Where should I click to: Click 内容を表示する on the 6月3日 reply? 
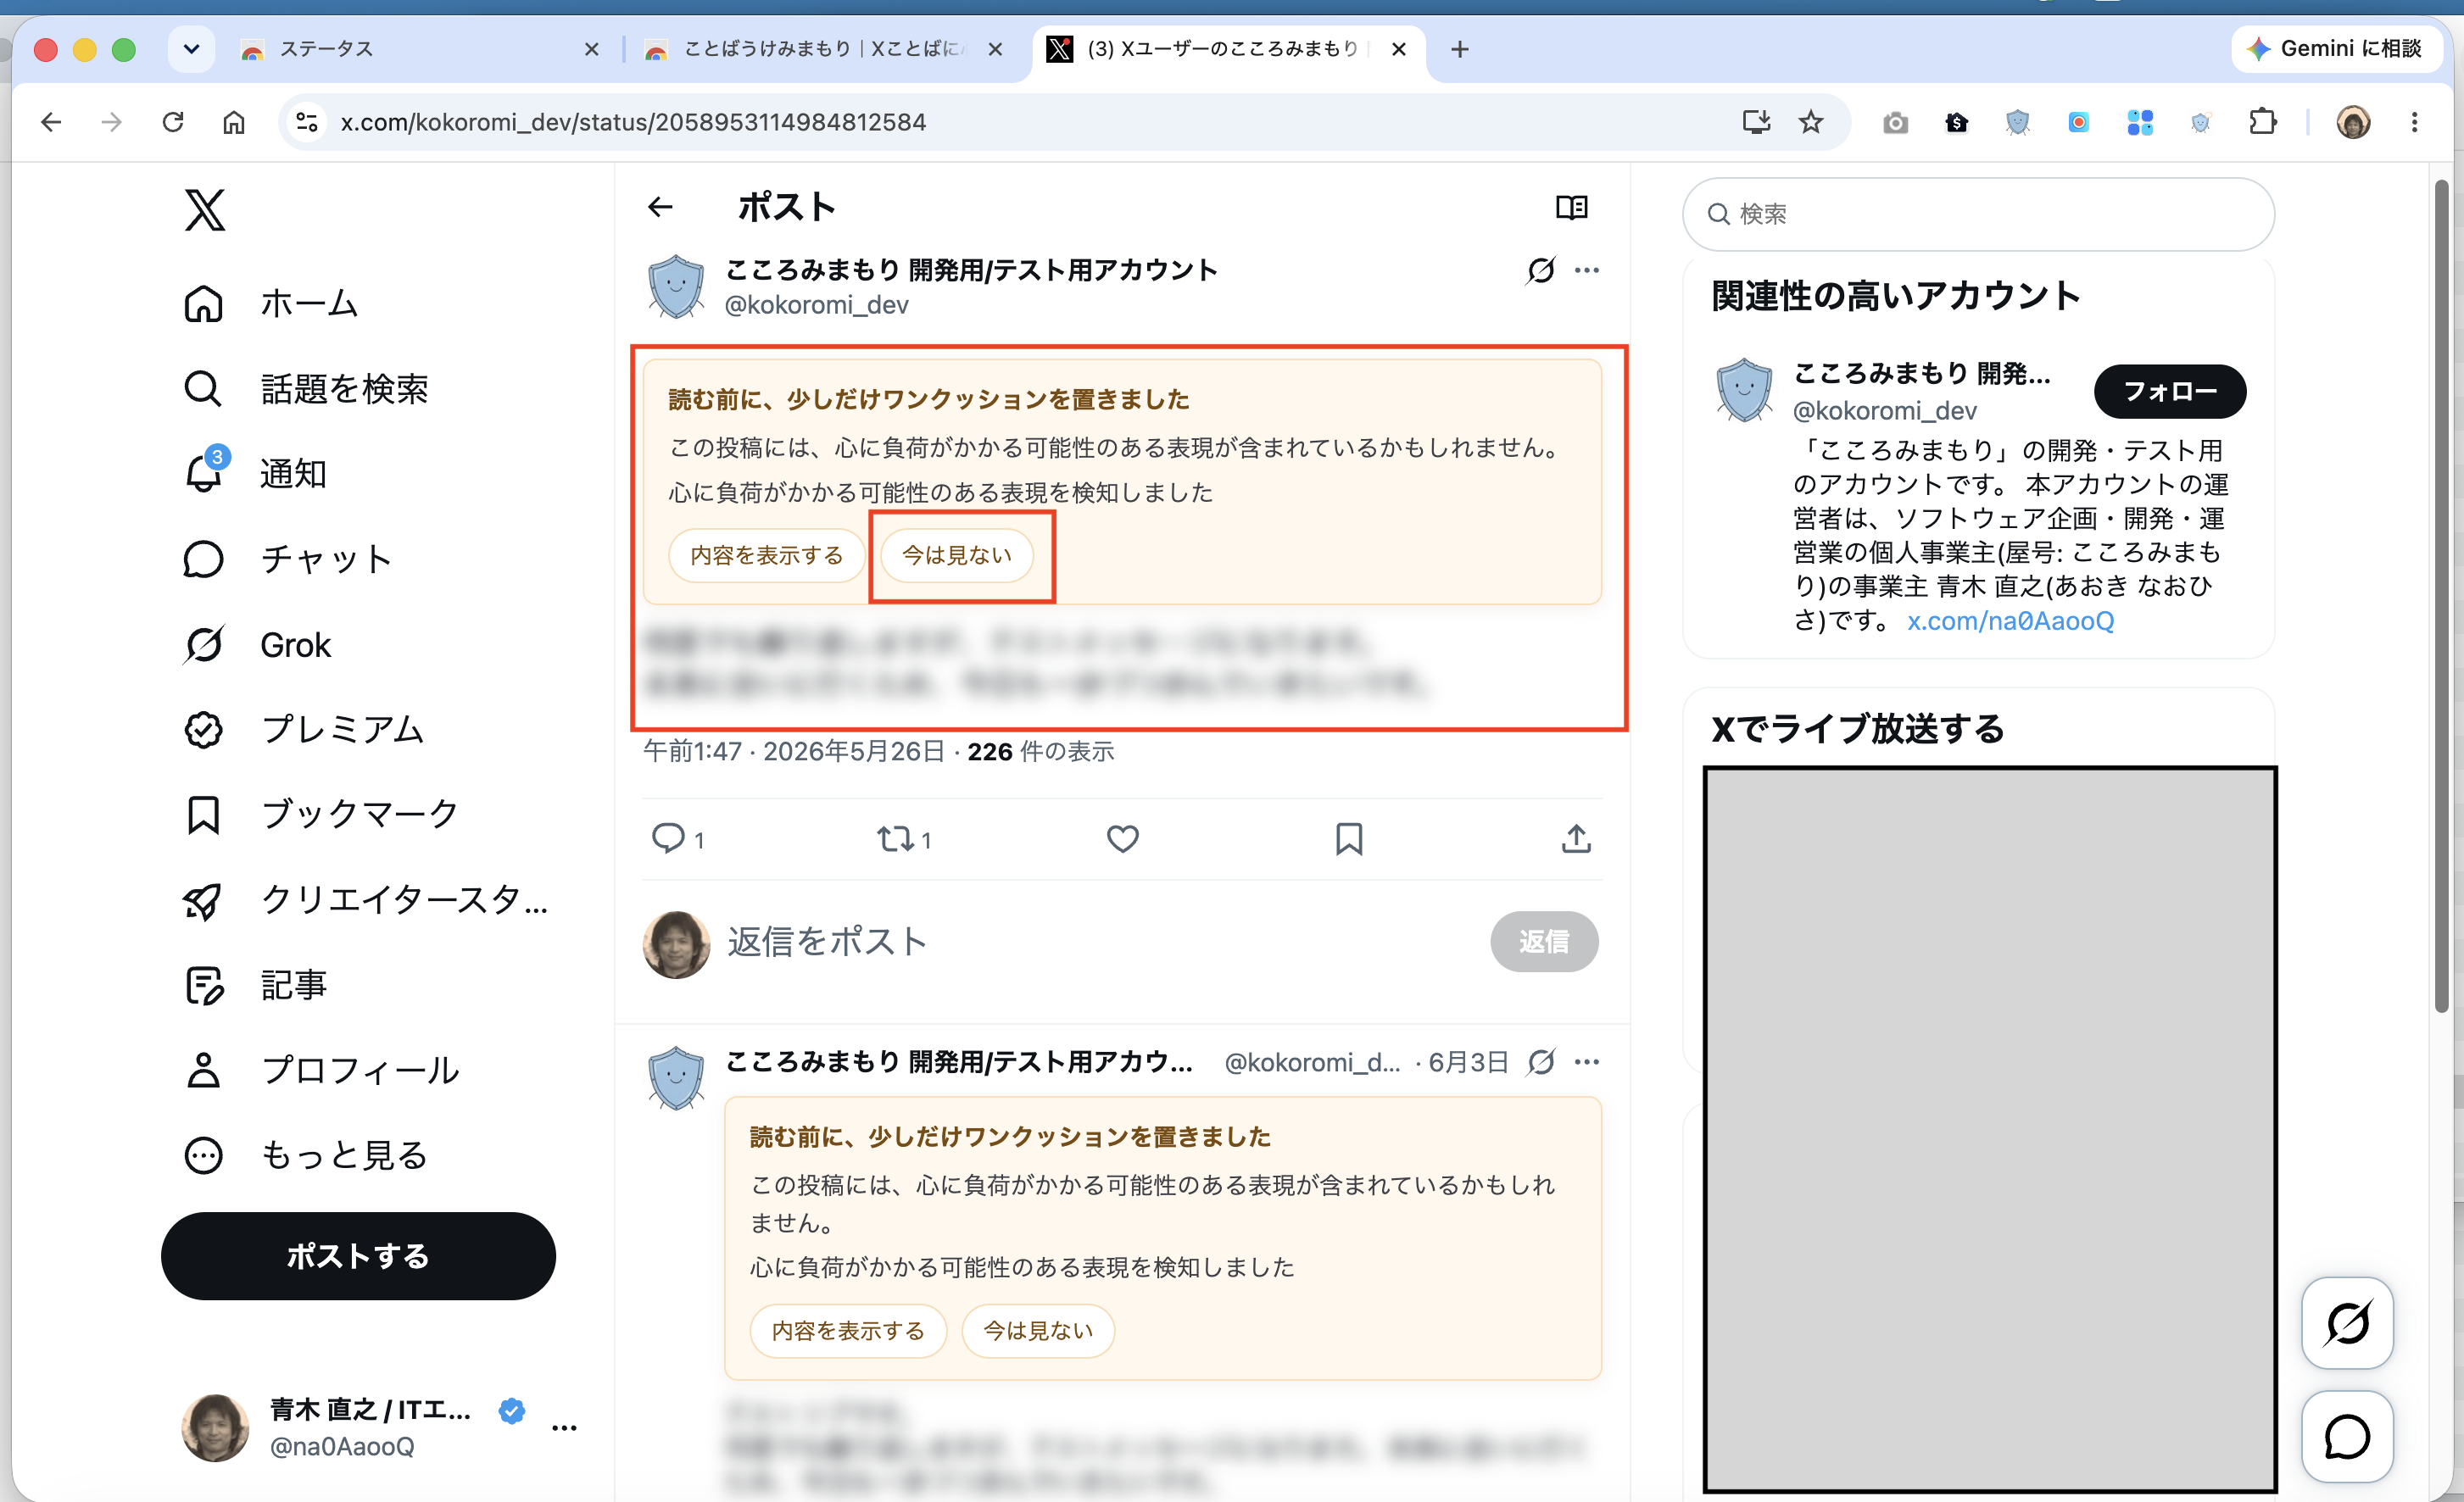pyautogui.click(x=848, y=1331)
